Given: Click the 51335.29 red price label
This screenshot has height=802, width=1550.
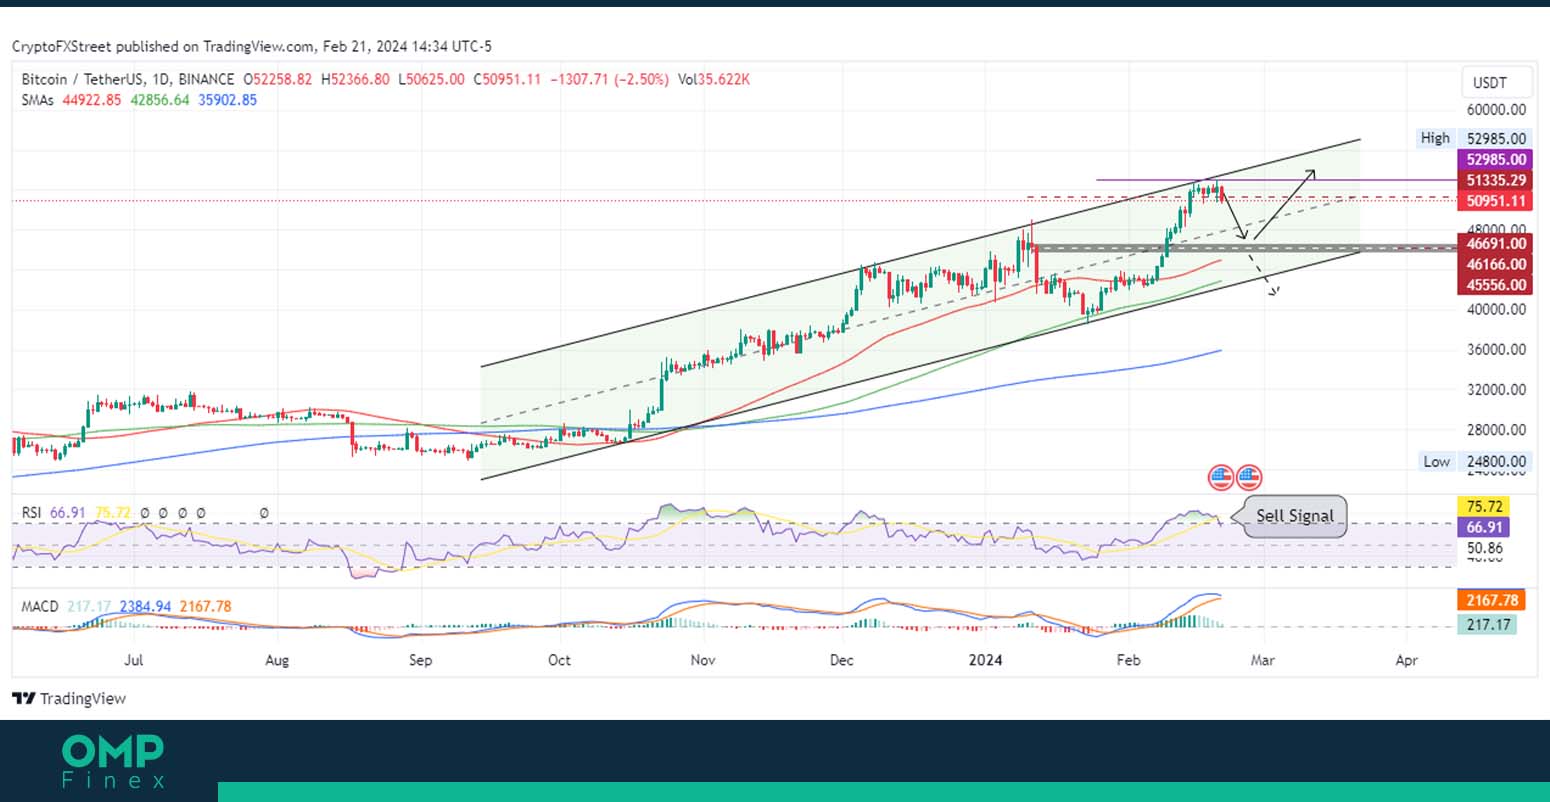Looking at the screenshot, I should 1496,180.
